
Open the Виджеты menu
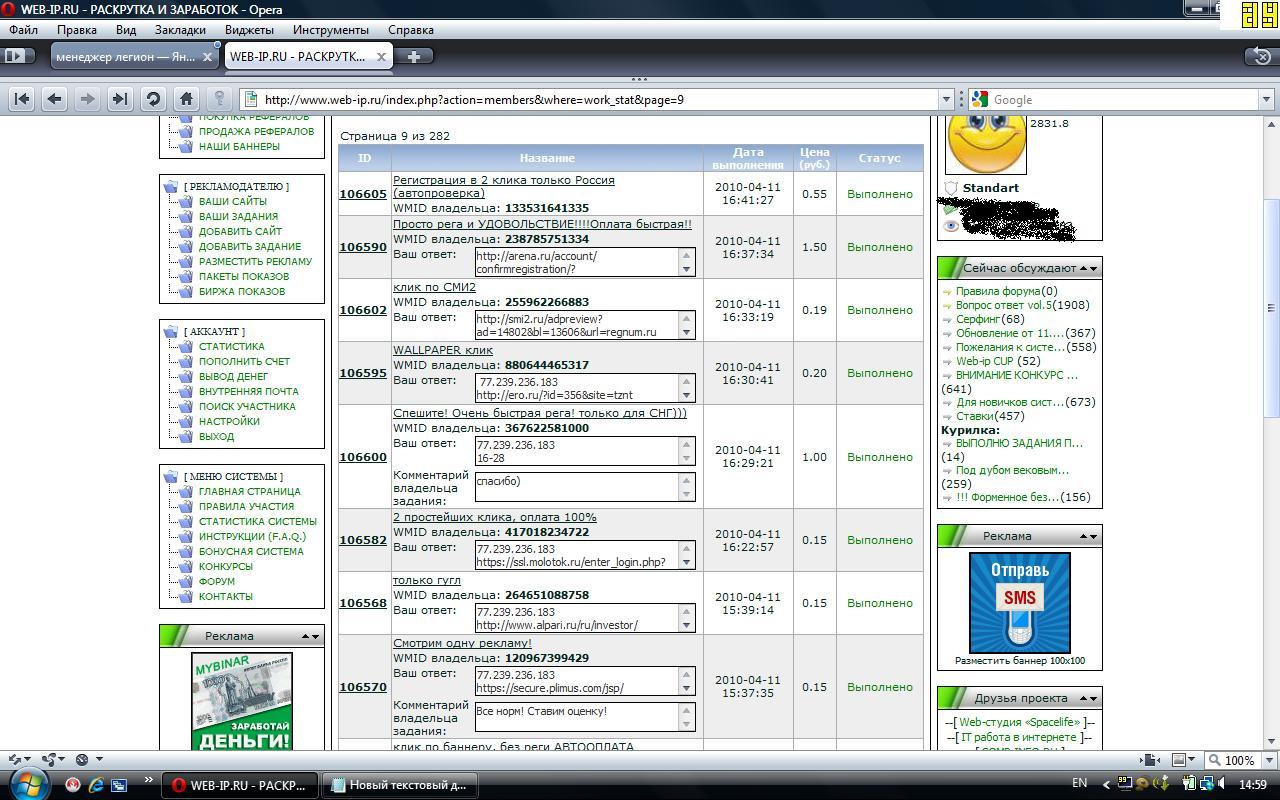tap(249, 30)
